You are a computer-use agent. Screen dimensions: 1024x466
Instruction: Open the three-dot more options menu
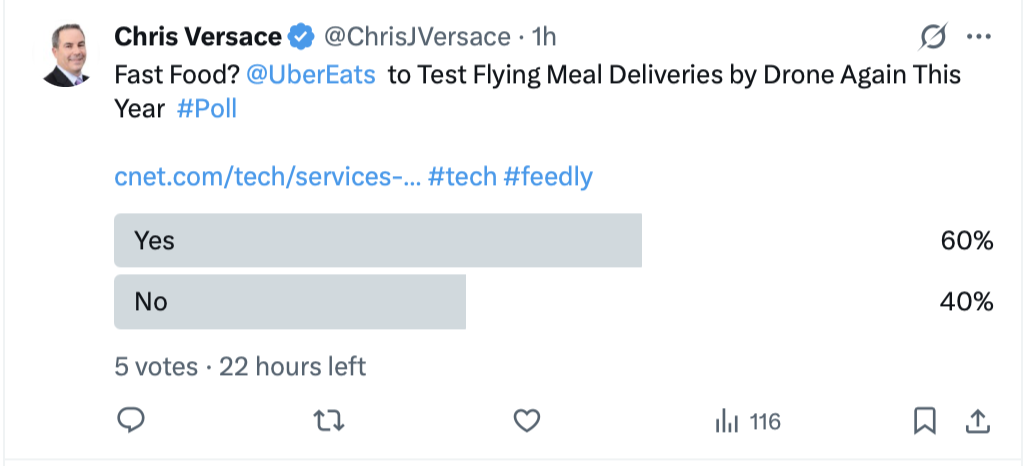(978, 38)
